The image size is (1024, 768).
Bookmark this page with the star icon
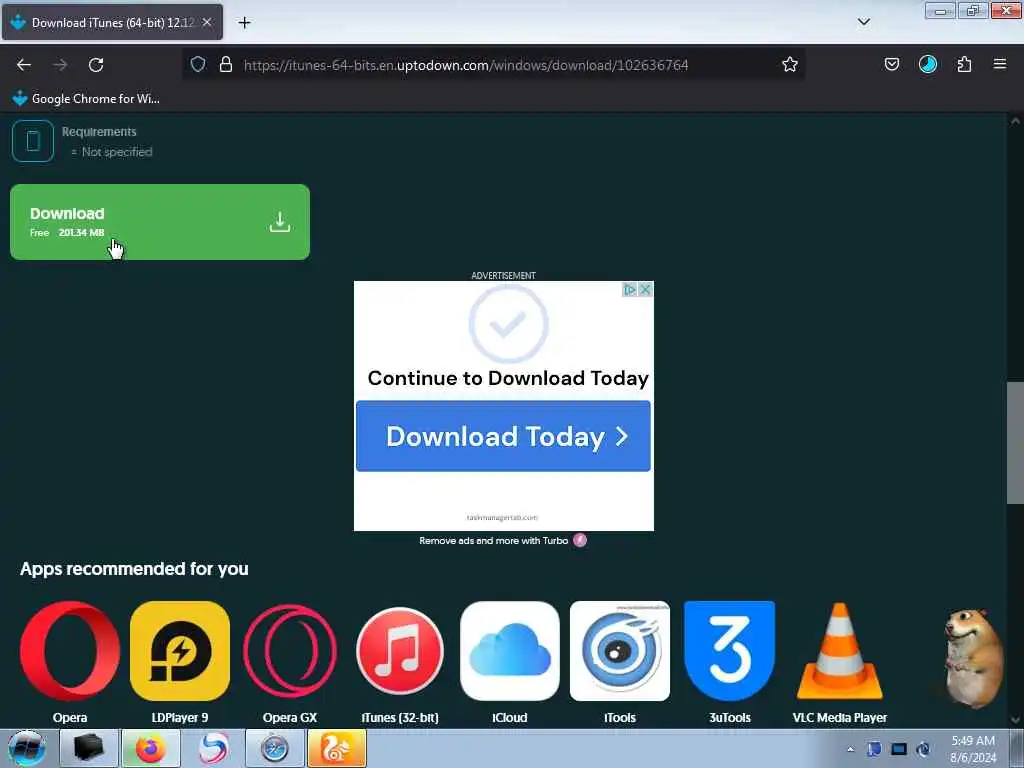pyautogui.click(x=790, y=64)
